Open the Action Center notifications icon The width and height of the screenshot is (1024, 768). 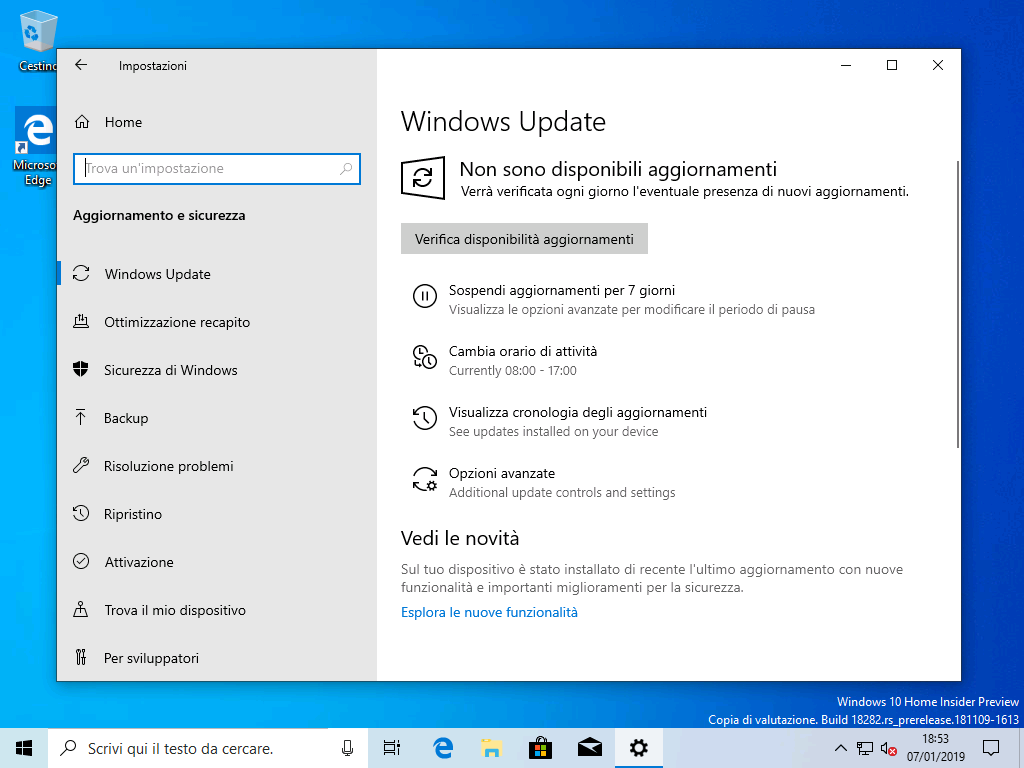point(991,748)
